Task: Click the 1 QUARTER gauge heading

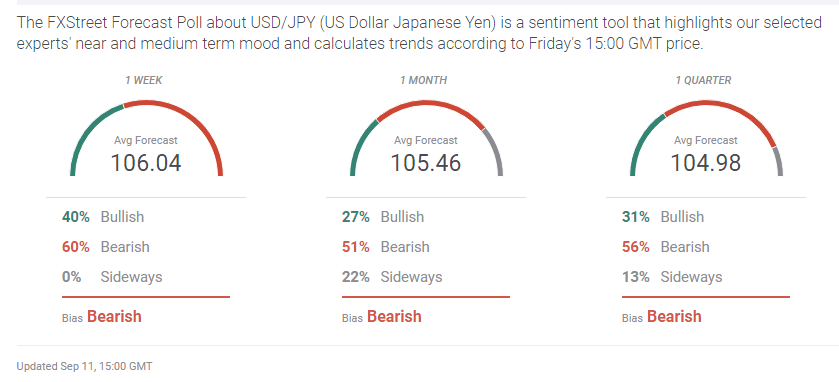Action: coord(703,80)
